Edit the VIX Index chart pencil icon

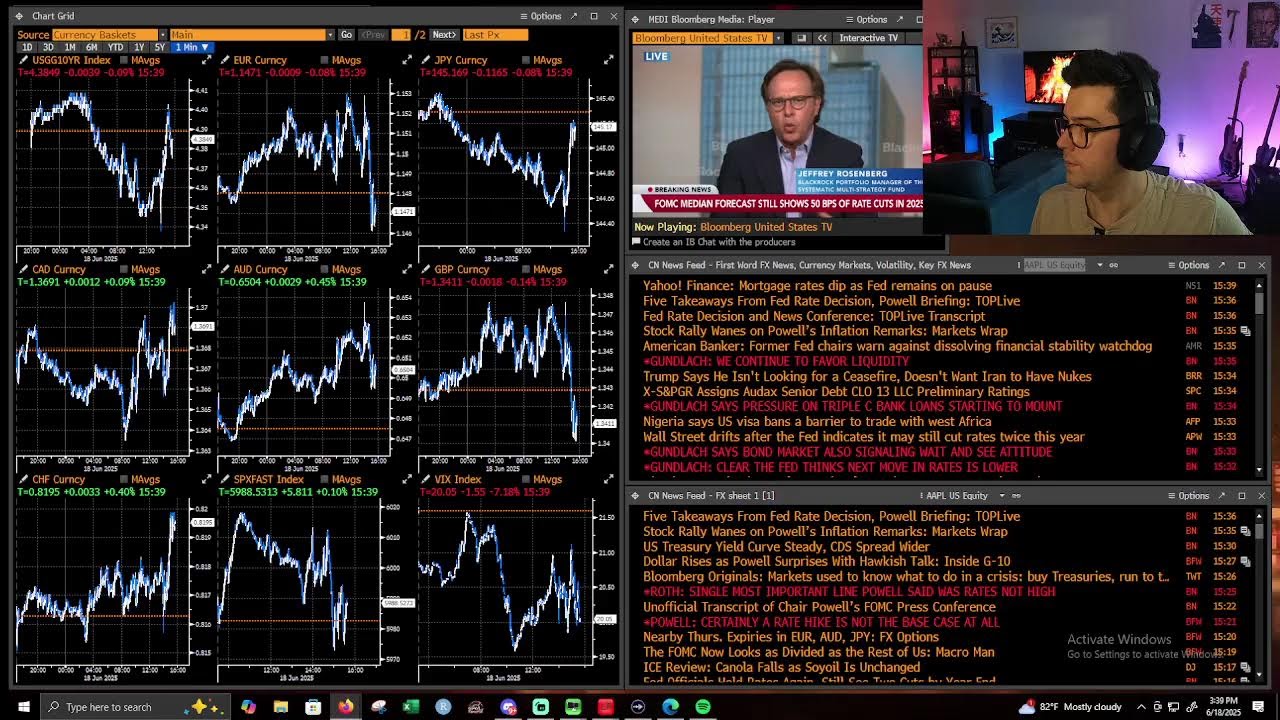tap(425, 480)
